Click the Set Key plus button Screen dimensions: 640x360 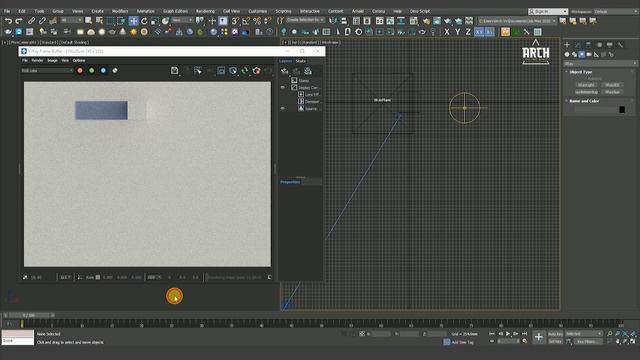(539, 337)
